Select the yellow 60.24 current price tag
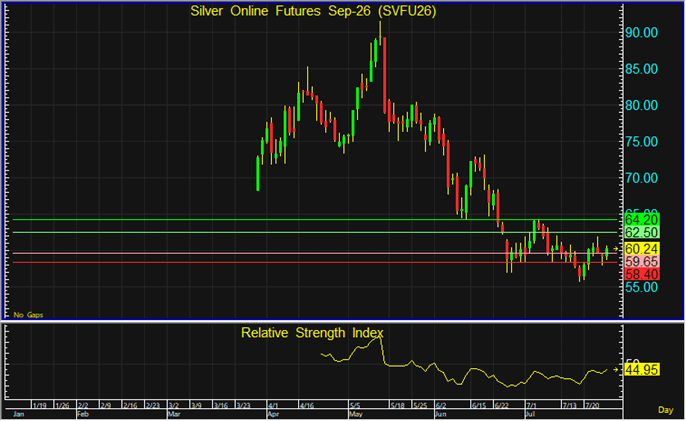This screenshot has width=686, height=421. pos(641,249)
